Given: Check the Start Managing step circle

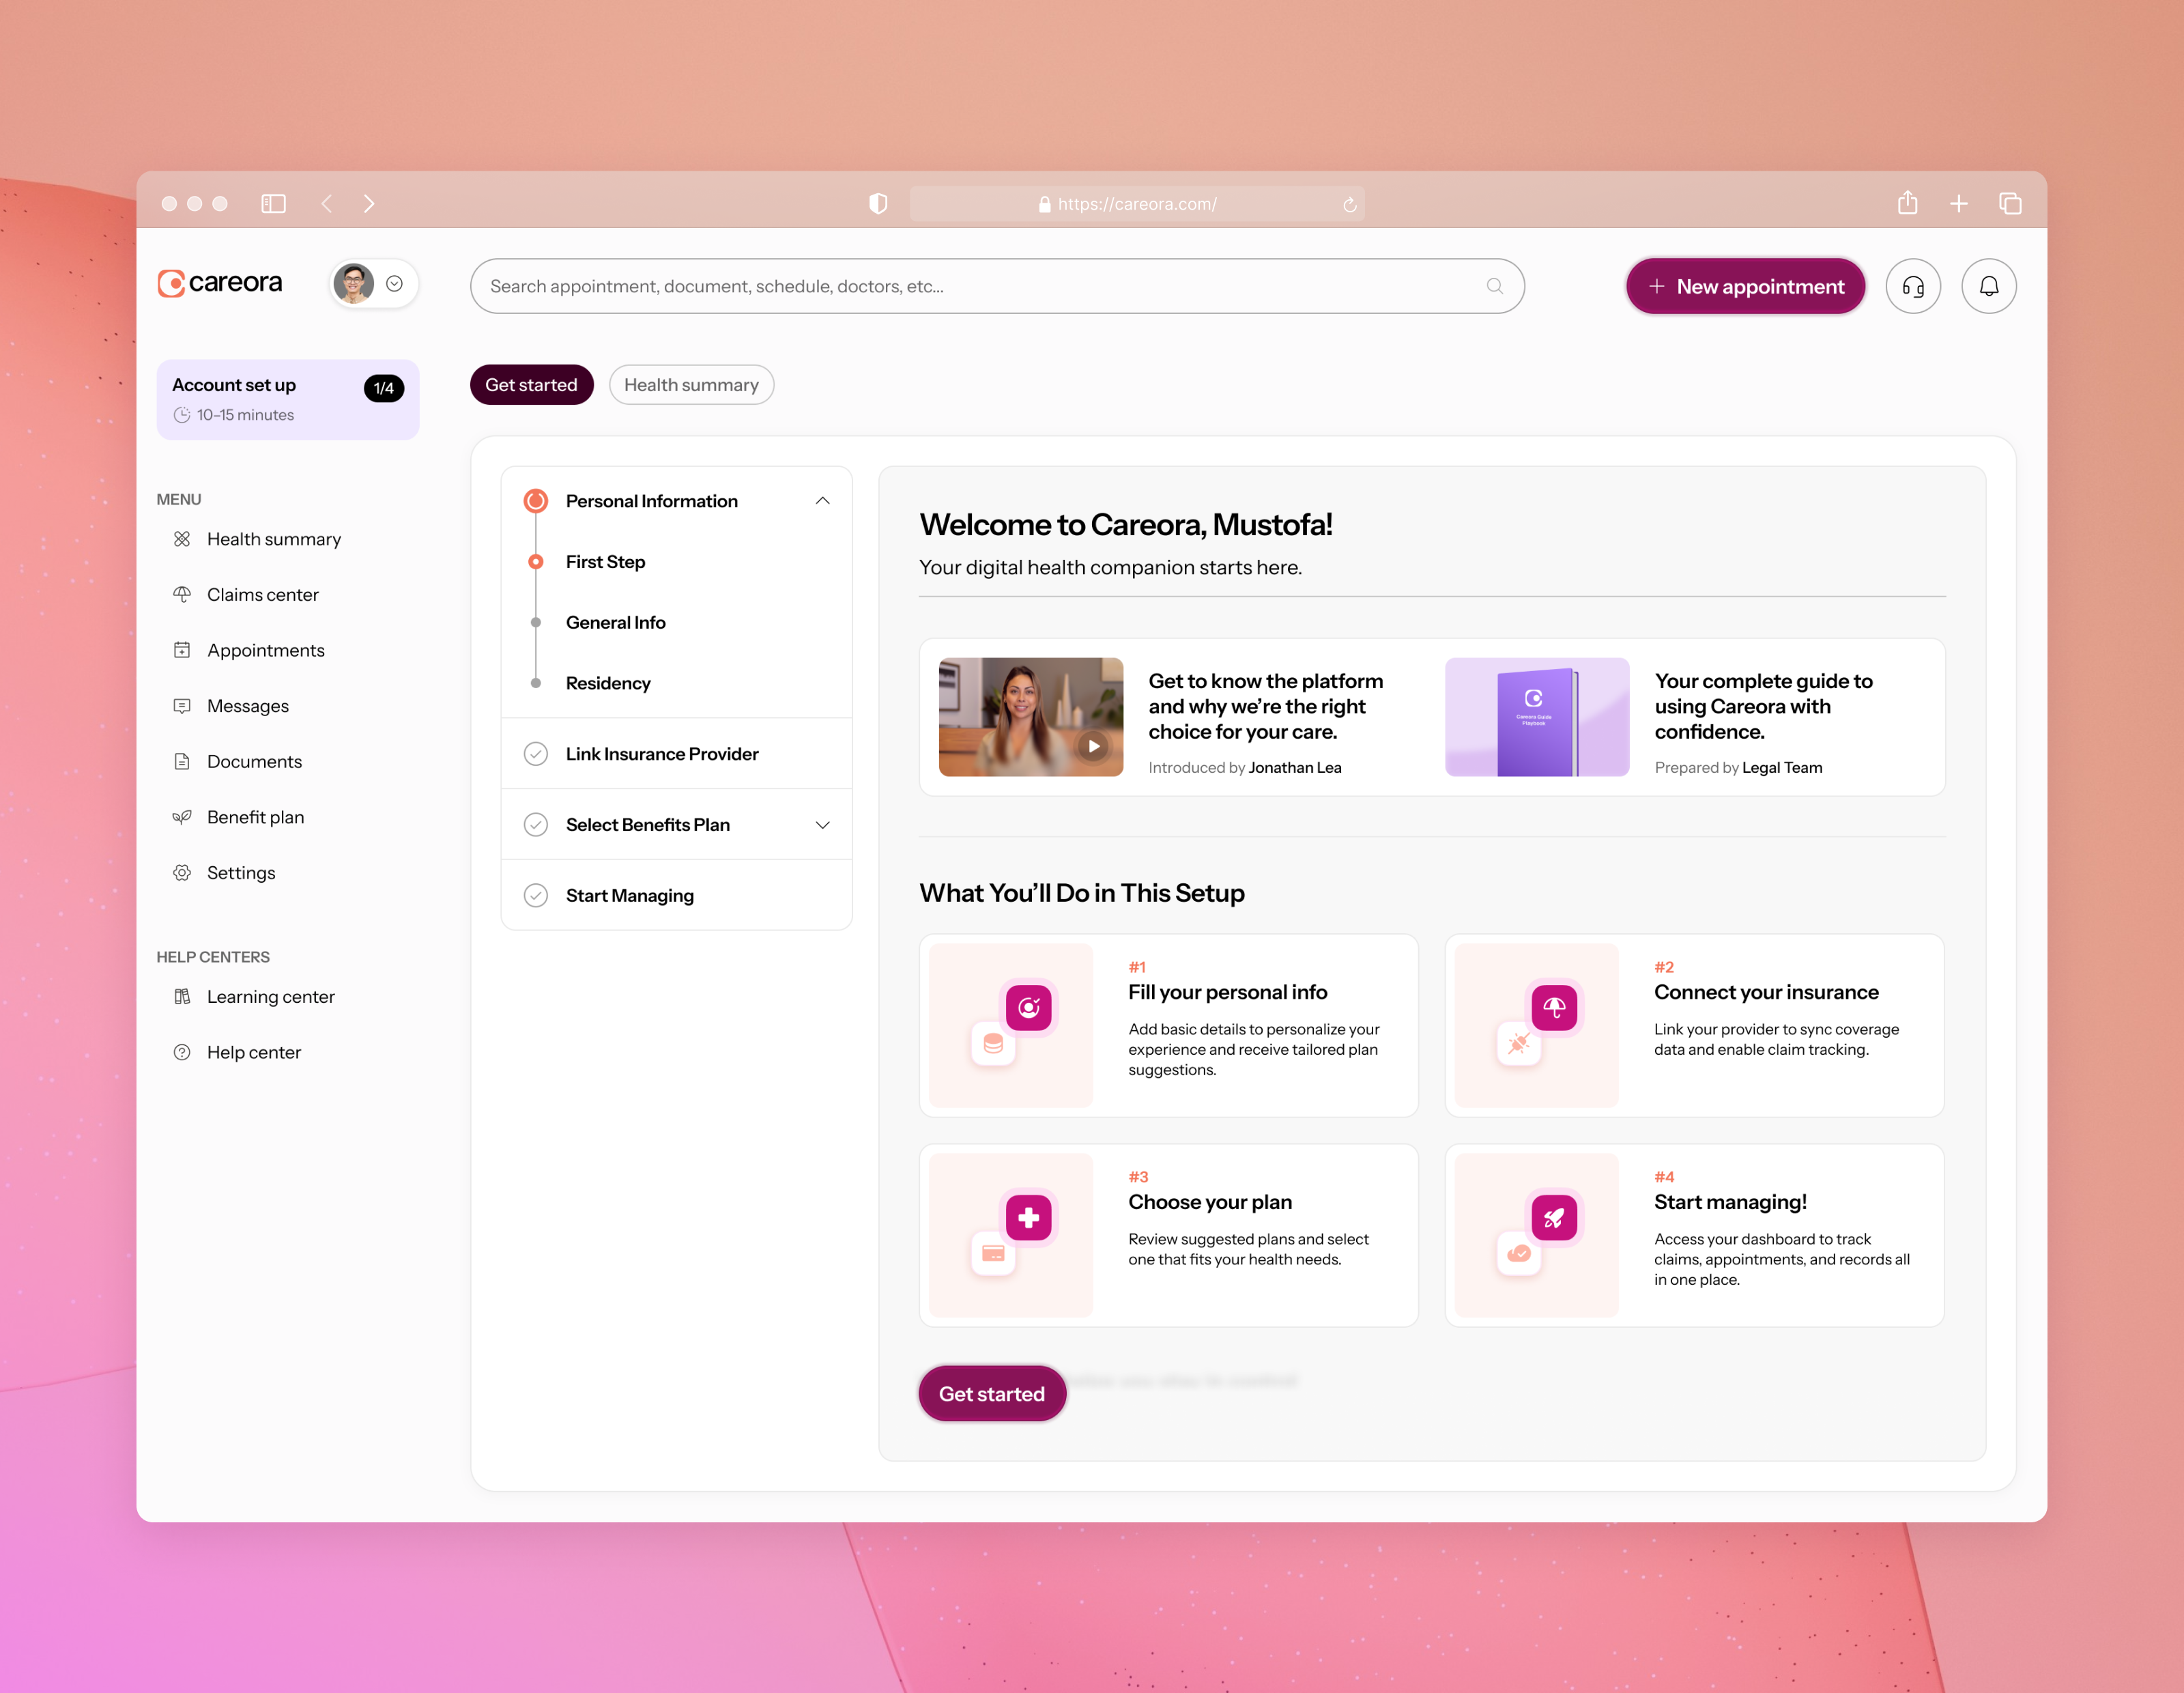Looking at the screenshot, I should click(x=536, y=895).
